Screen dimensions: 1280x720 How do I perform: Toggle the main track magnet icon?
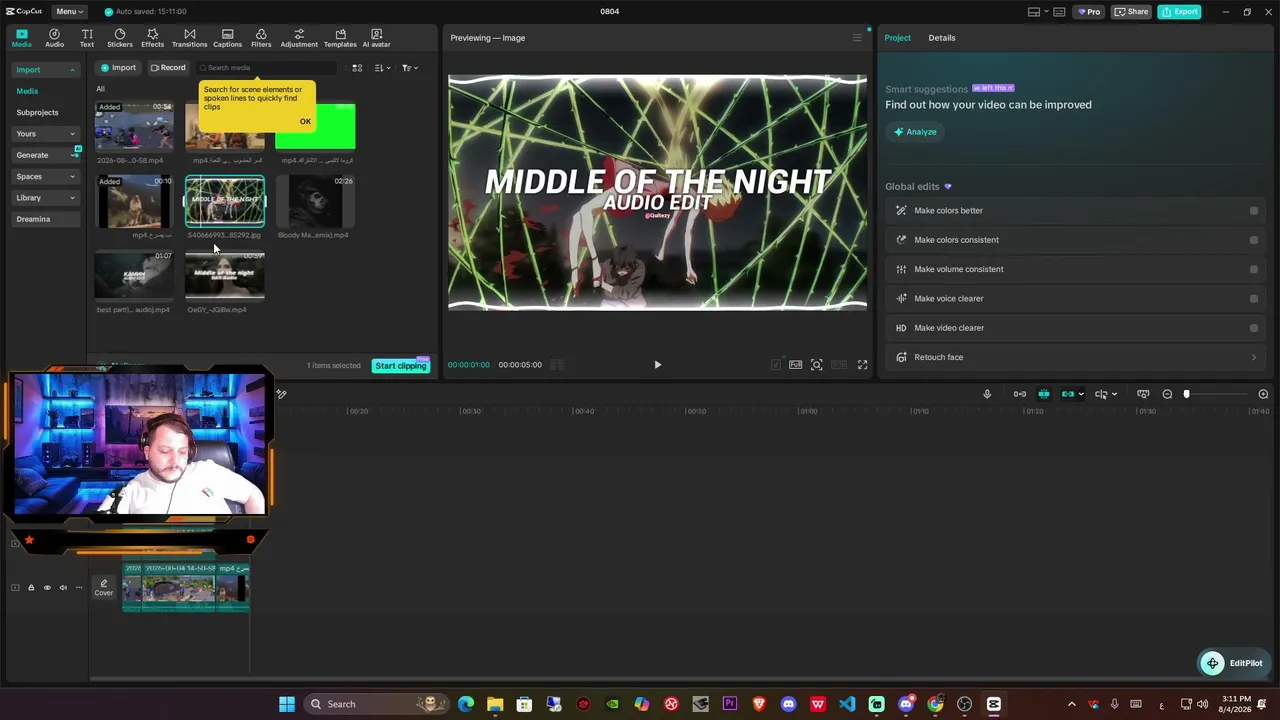point(1019,394)
